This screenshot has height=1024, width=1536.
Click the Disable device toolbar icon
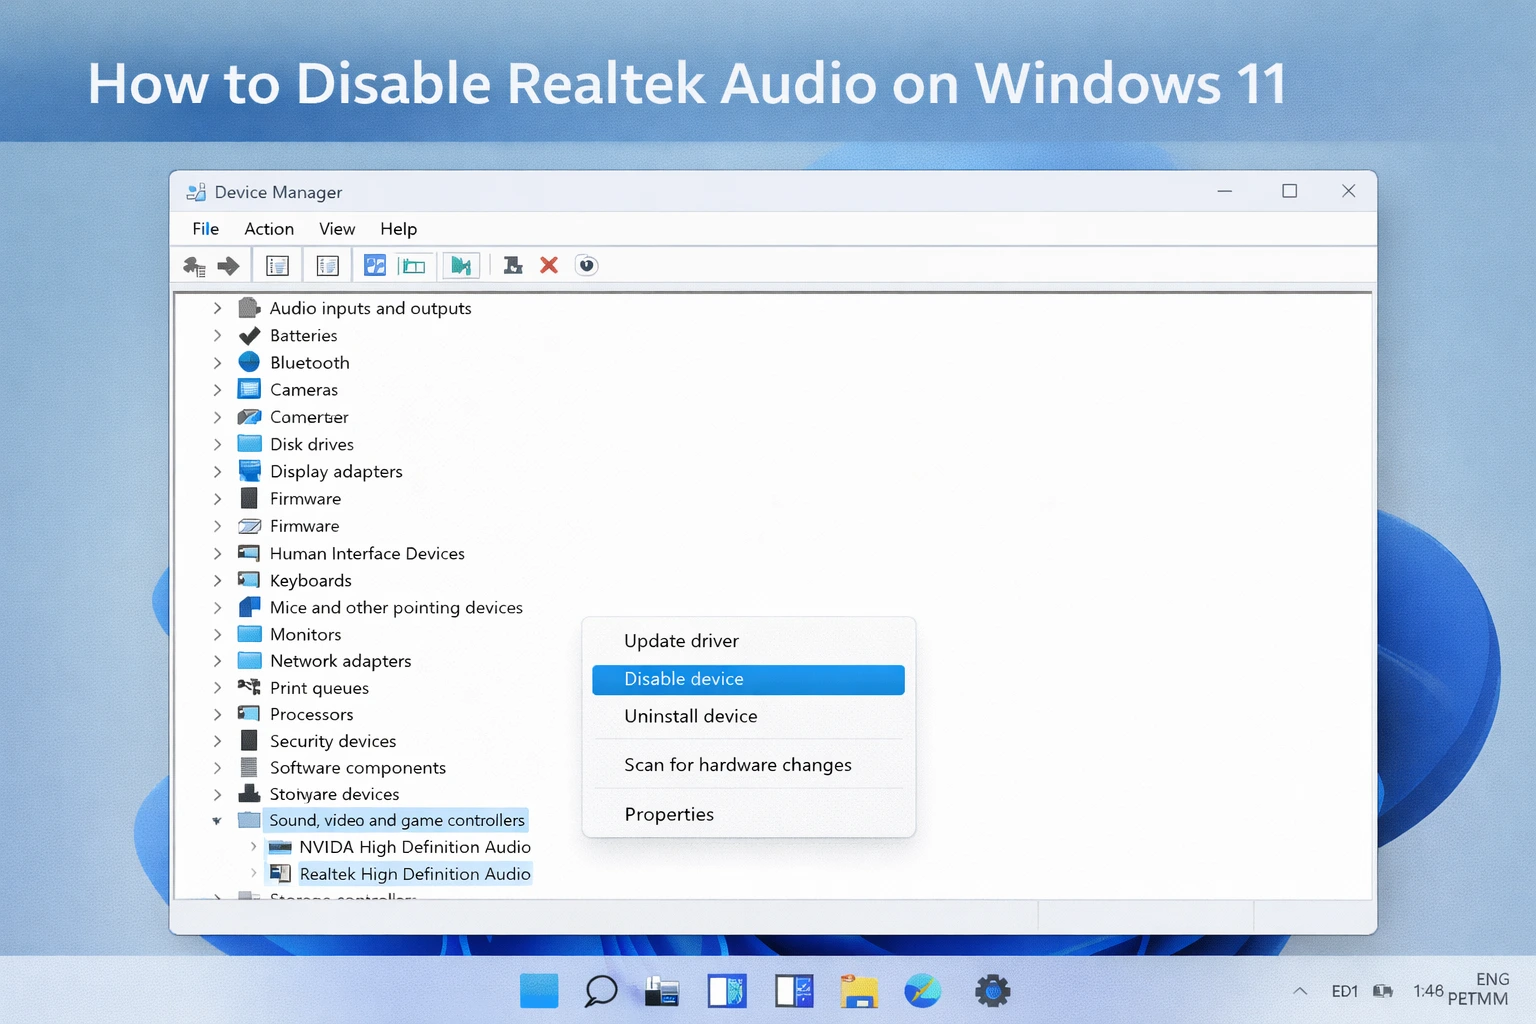pyautogui.click(x=512, y=265)
